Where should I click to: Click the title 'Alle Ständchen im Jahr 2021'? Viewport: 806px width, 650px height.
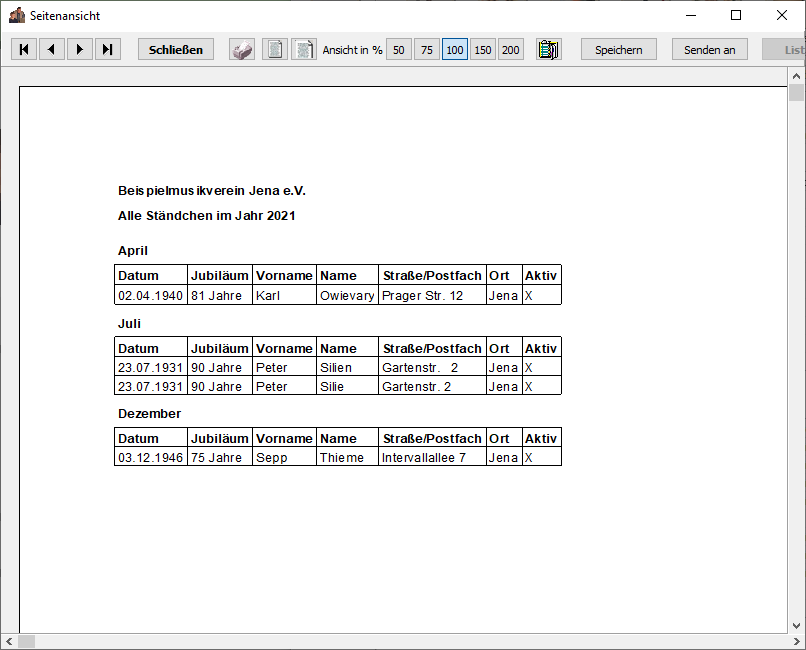click(207, 215)
